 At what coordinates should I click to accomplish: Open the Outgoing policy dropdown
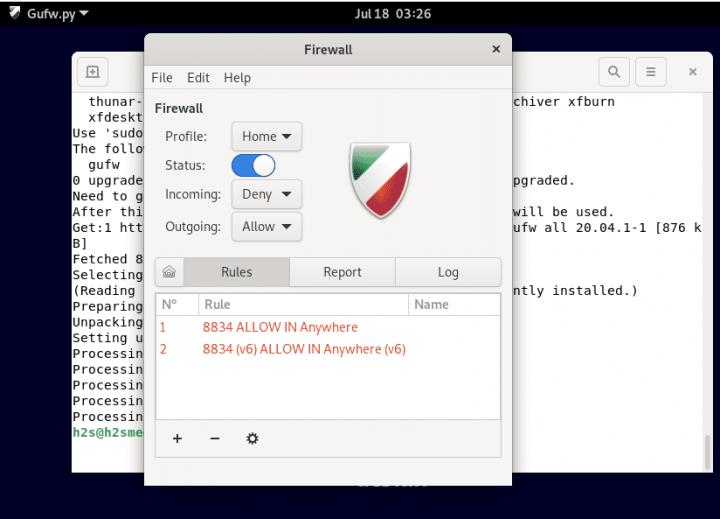(x=266, y=226)
